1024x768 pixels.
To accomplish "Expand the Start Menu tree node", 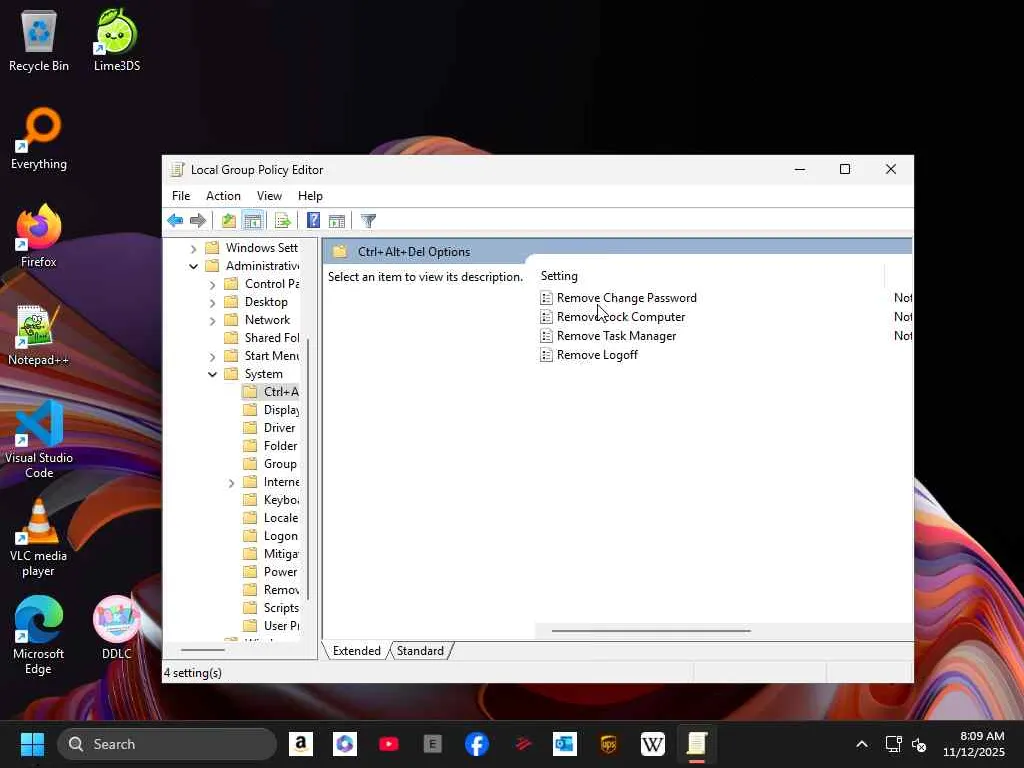I will (x=212, y=357).
